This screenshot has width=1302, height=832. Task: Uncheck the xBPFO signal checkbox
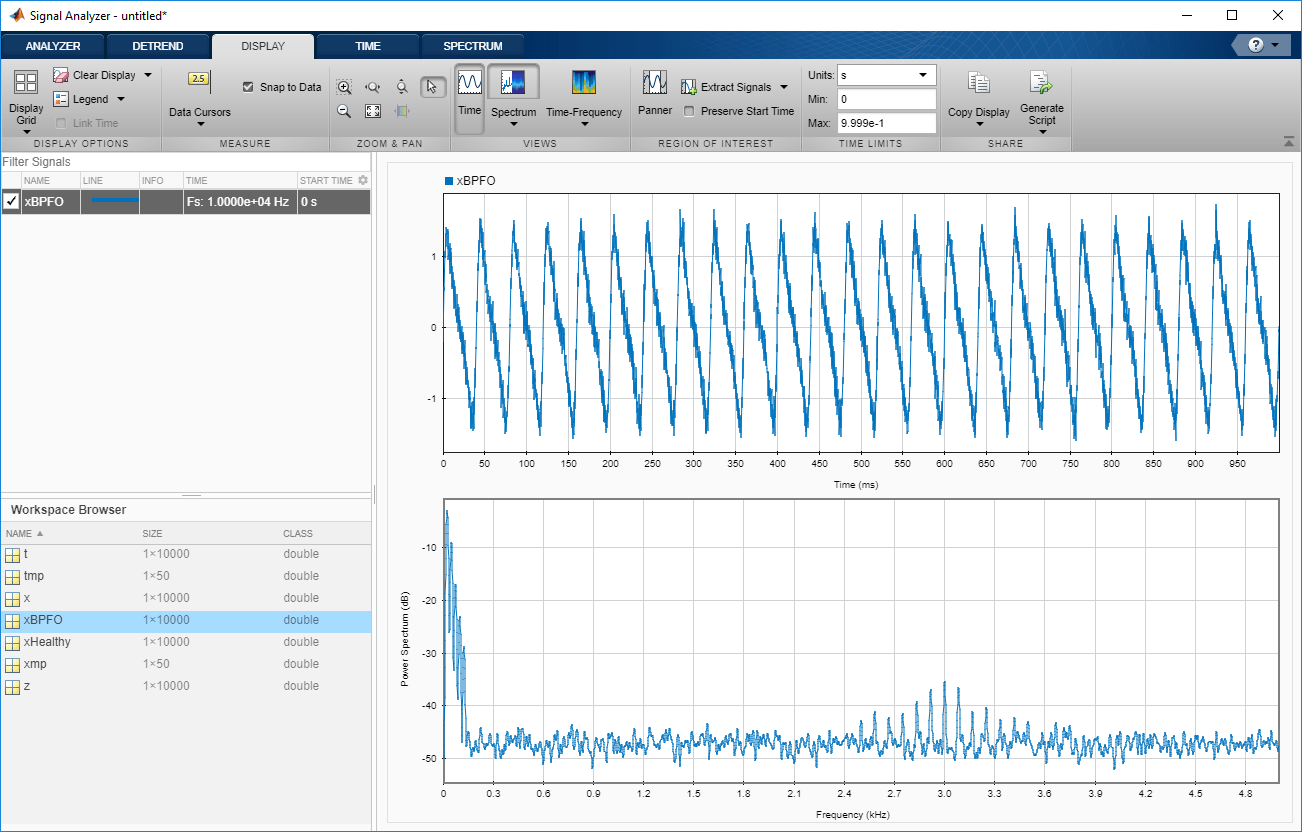(11, 201)
